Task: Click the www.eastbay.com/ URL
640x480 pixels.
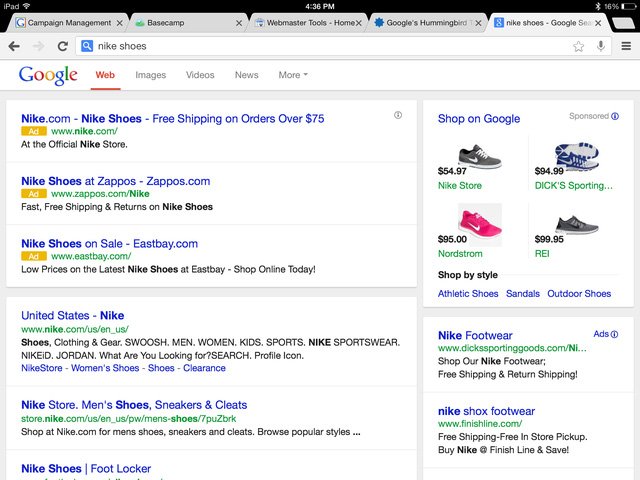Action: click(x=91, y=256)
